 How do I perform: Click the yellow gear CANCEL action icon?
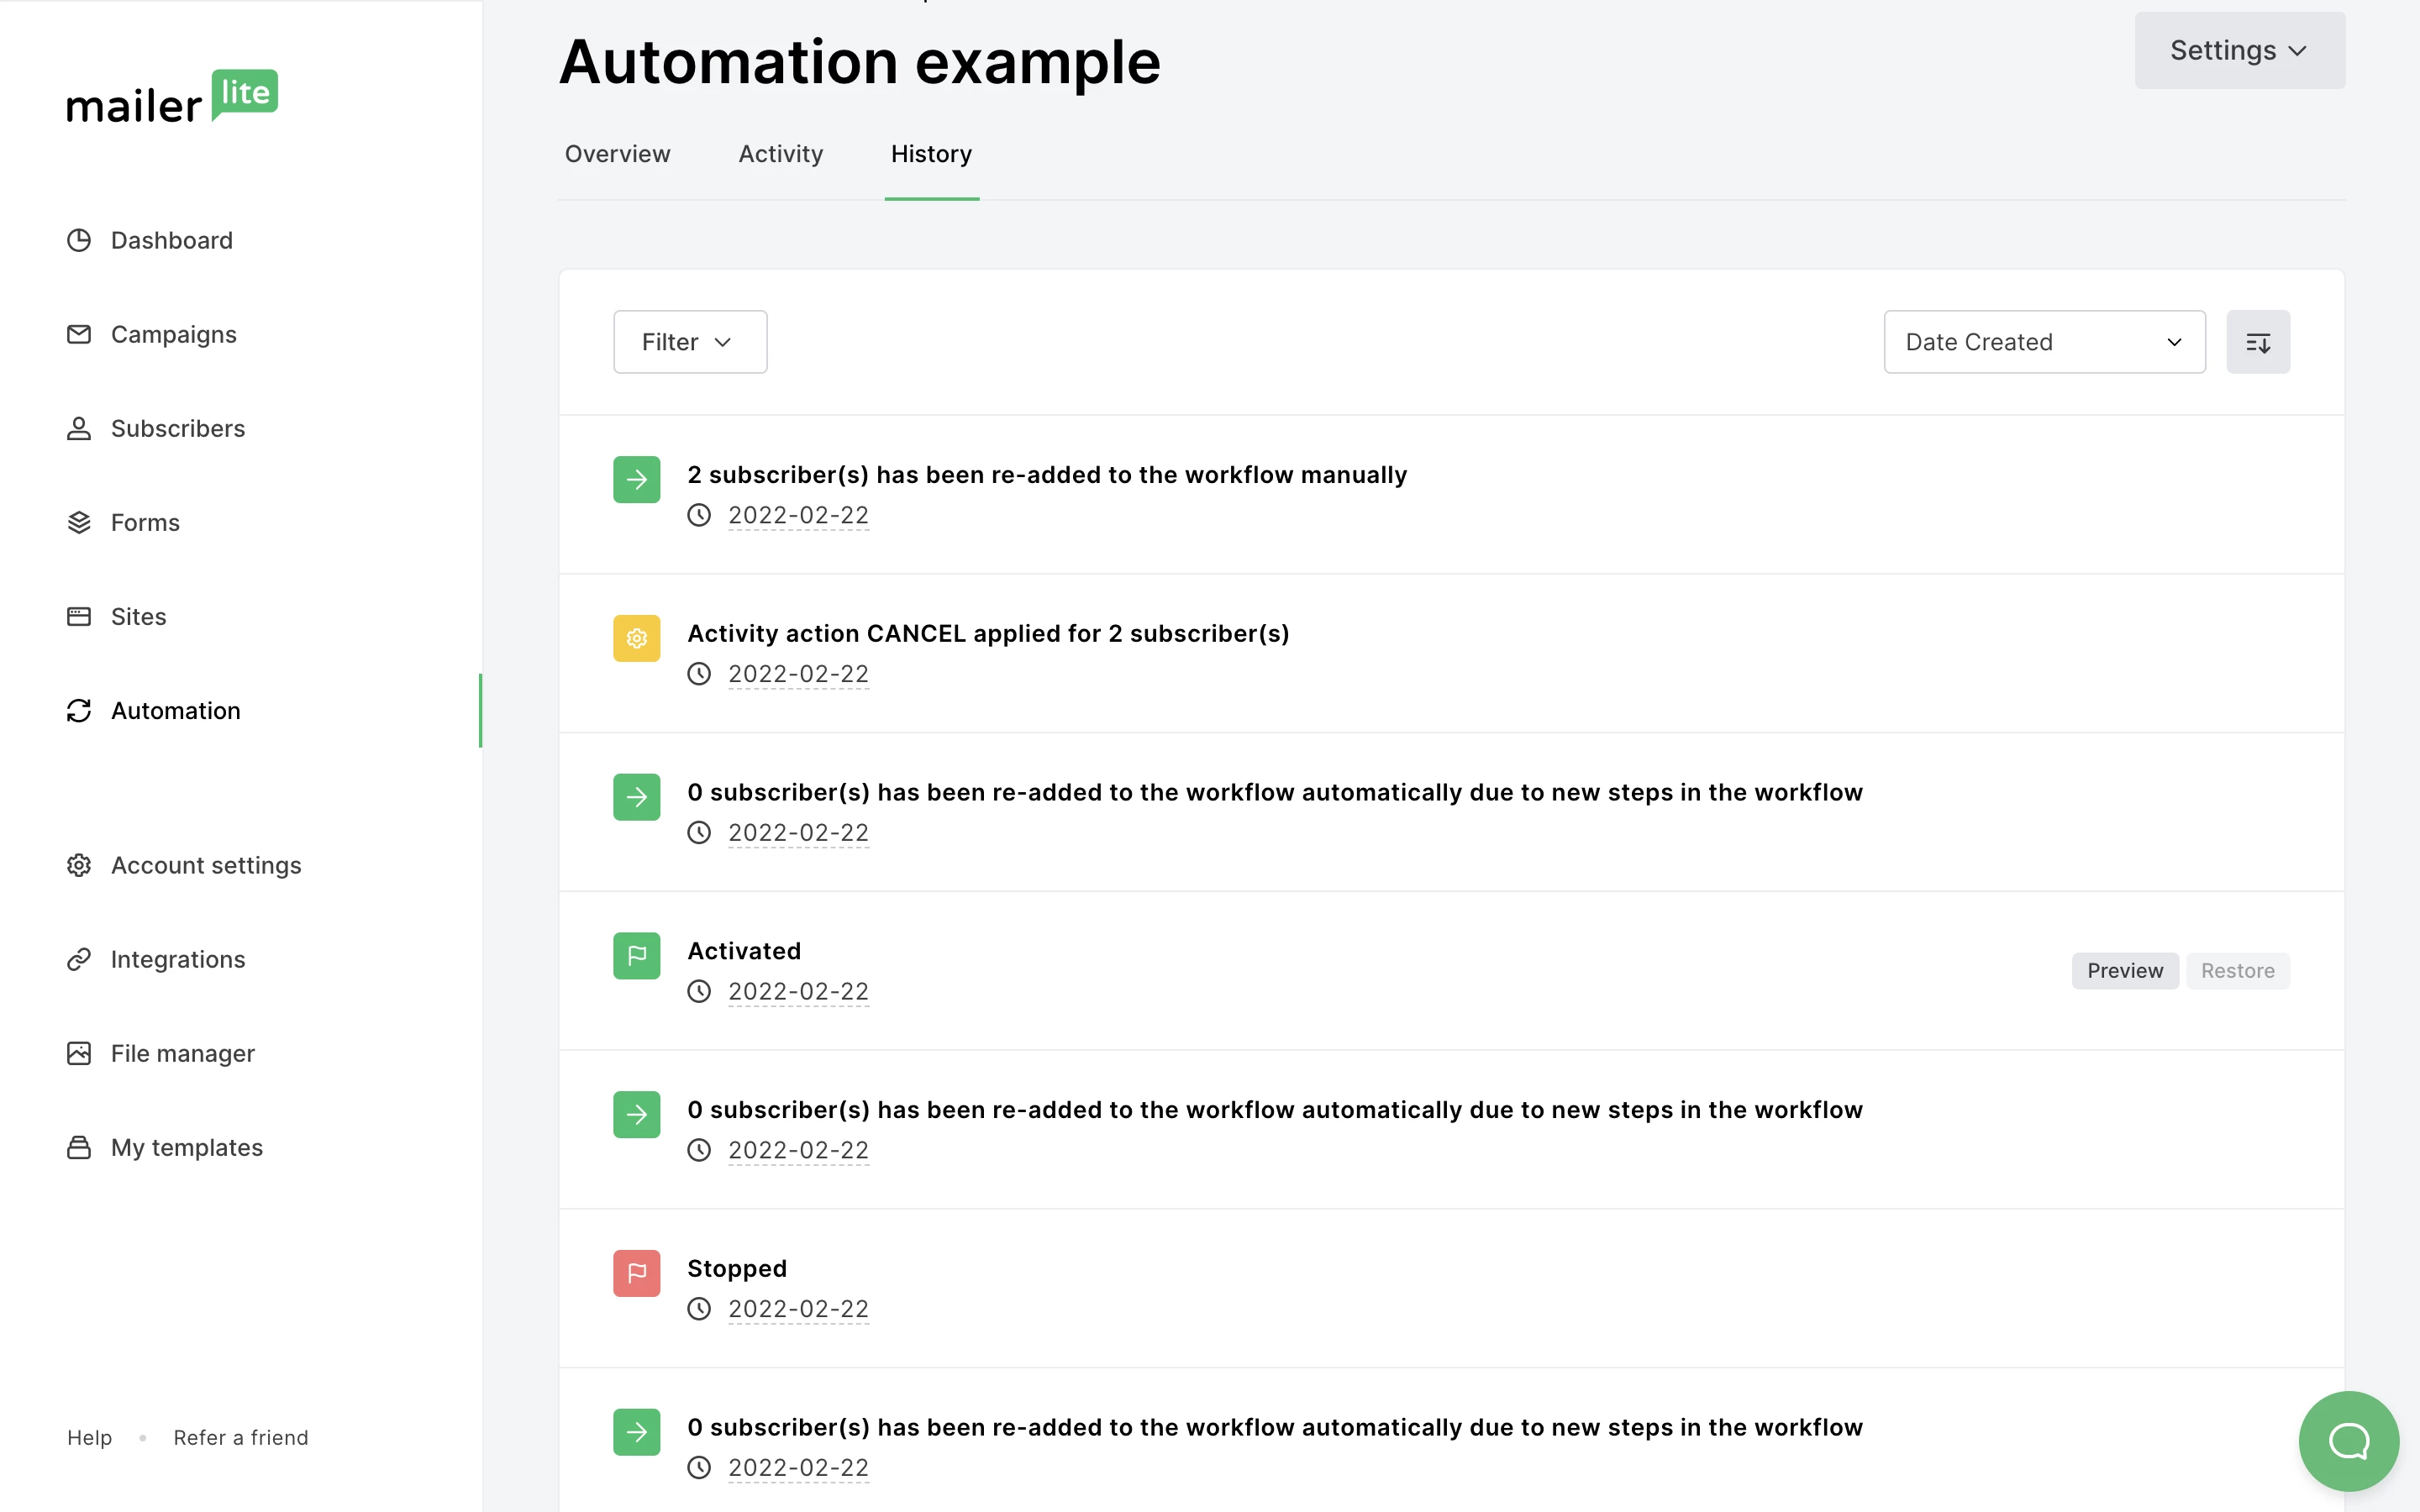[x=636, y=638]
